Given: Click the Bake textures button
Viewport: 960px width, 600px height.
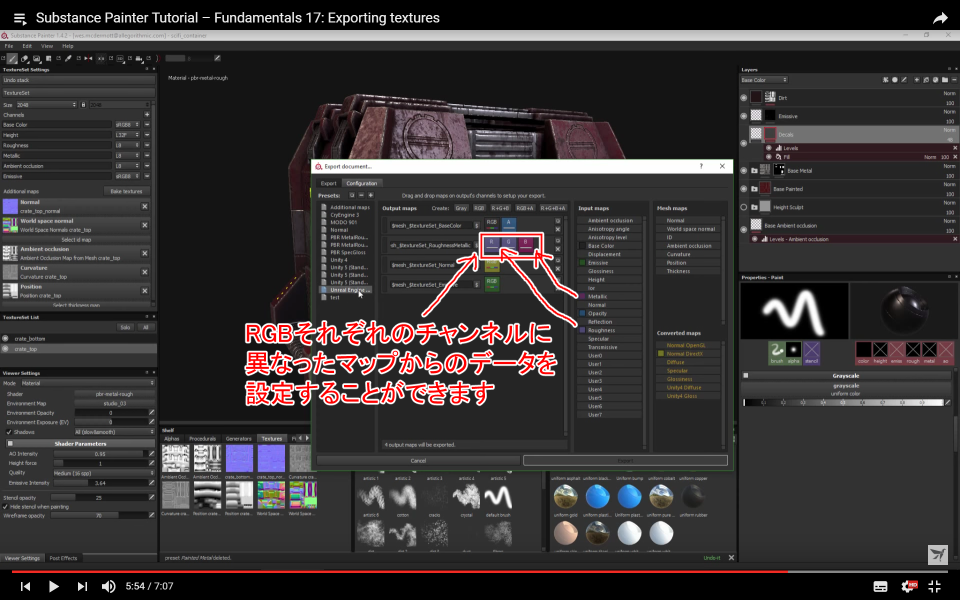Looking at the screenshot, I should coord(126,191).
